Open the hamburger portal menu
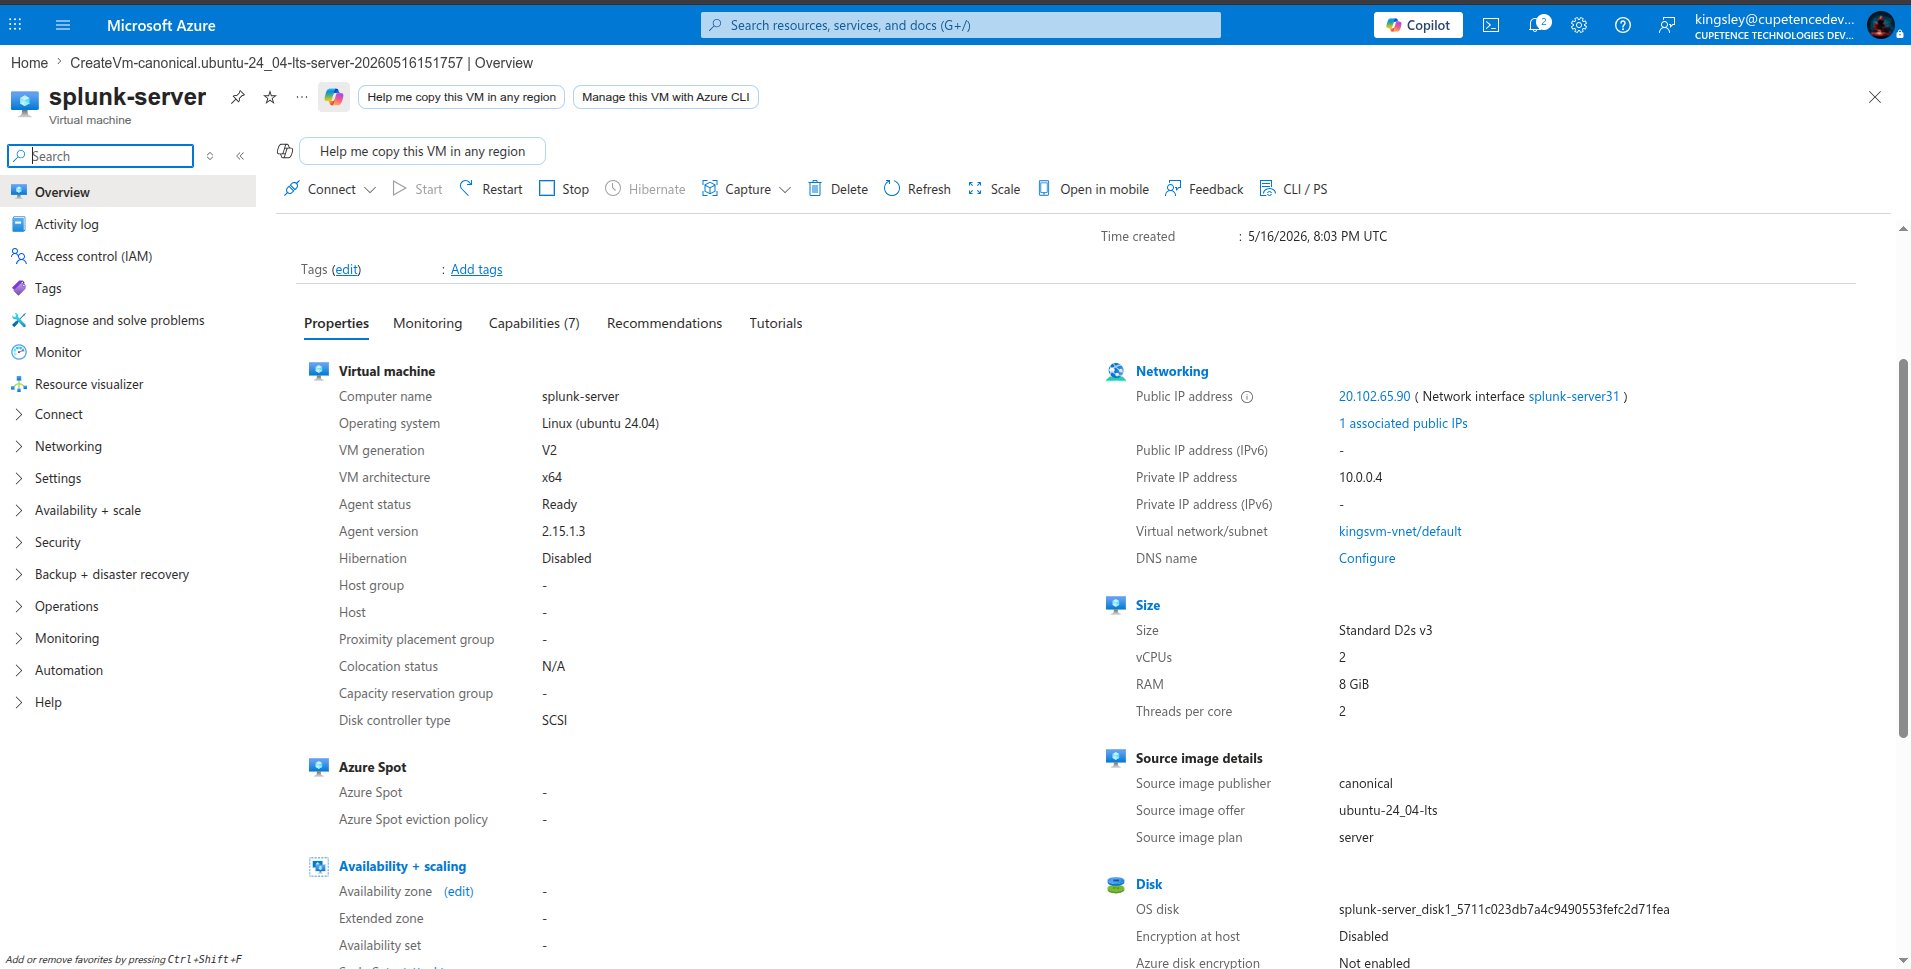 [63, 25]
